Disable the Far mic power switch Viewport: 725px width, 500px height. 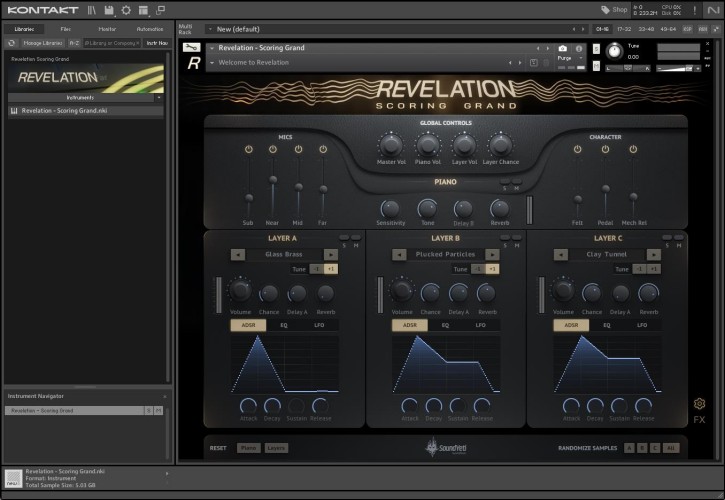(x=323, y=149)
